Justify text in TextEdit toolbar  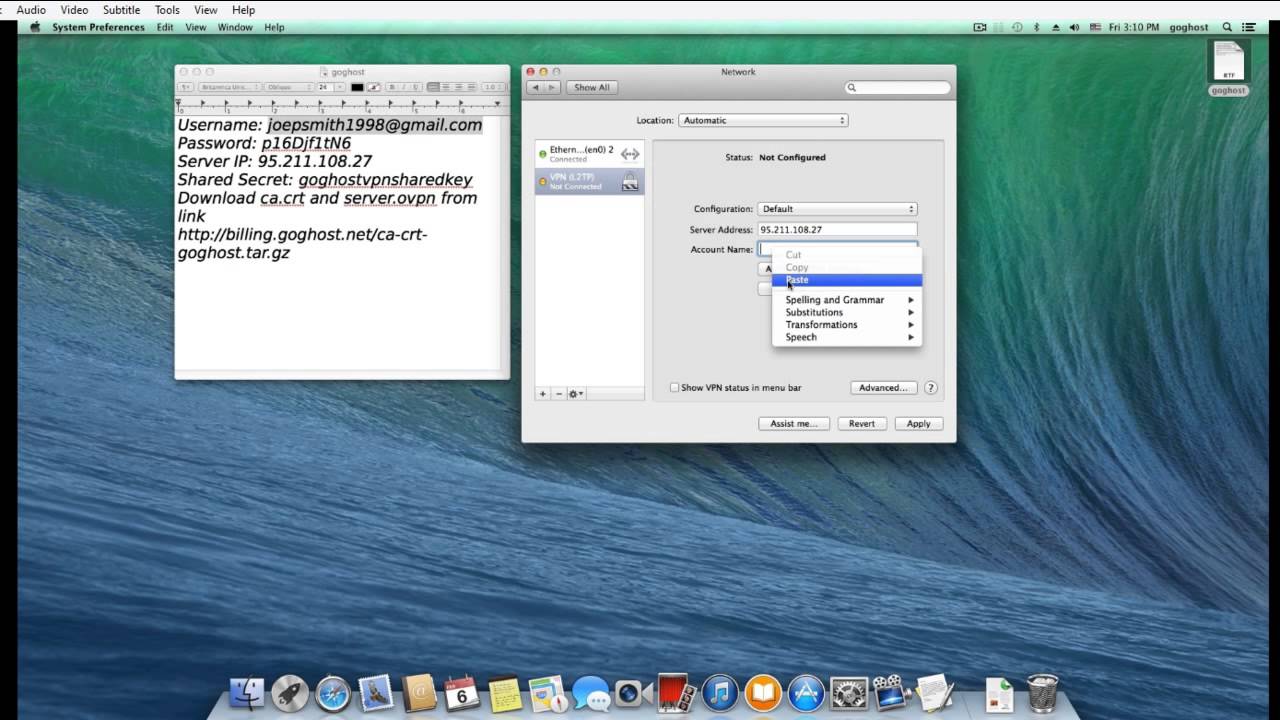click(471, 87)
